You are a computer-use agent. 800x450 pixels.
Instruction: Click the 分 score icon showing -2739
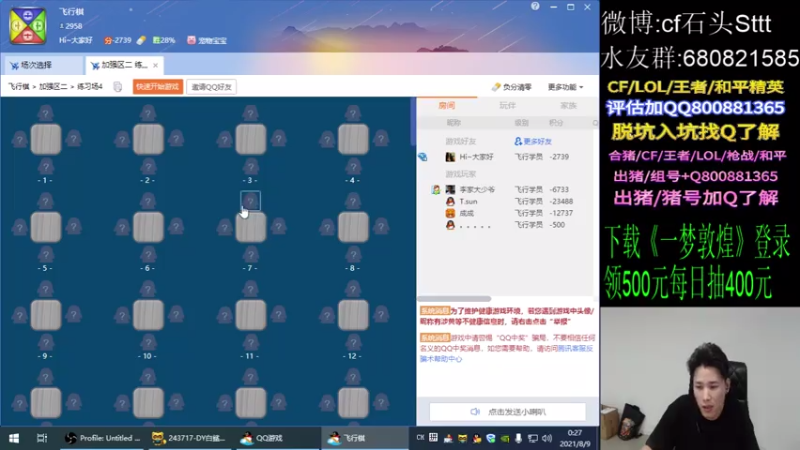click(108, 40)
